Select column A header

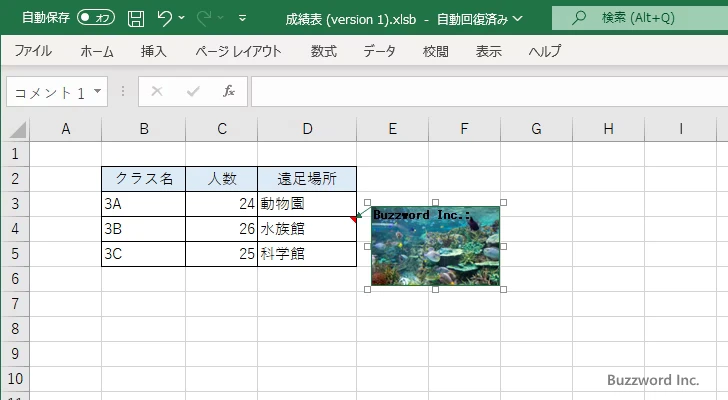[65, 129]
